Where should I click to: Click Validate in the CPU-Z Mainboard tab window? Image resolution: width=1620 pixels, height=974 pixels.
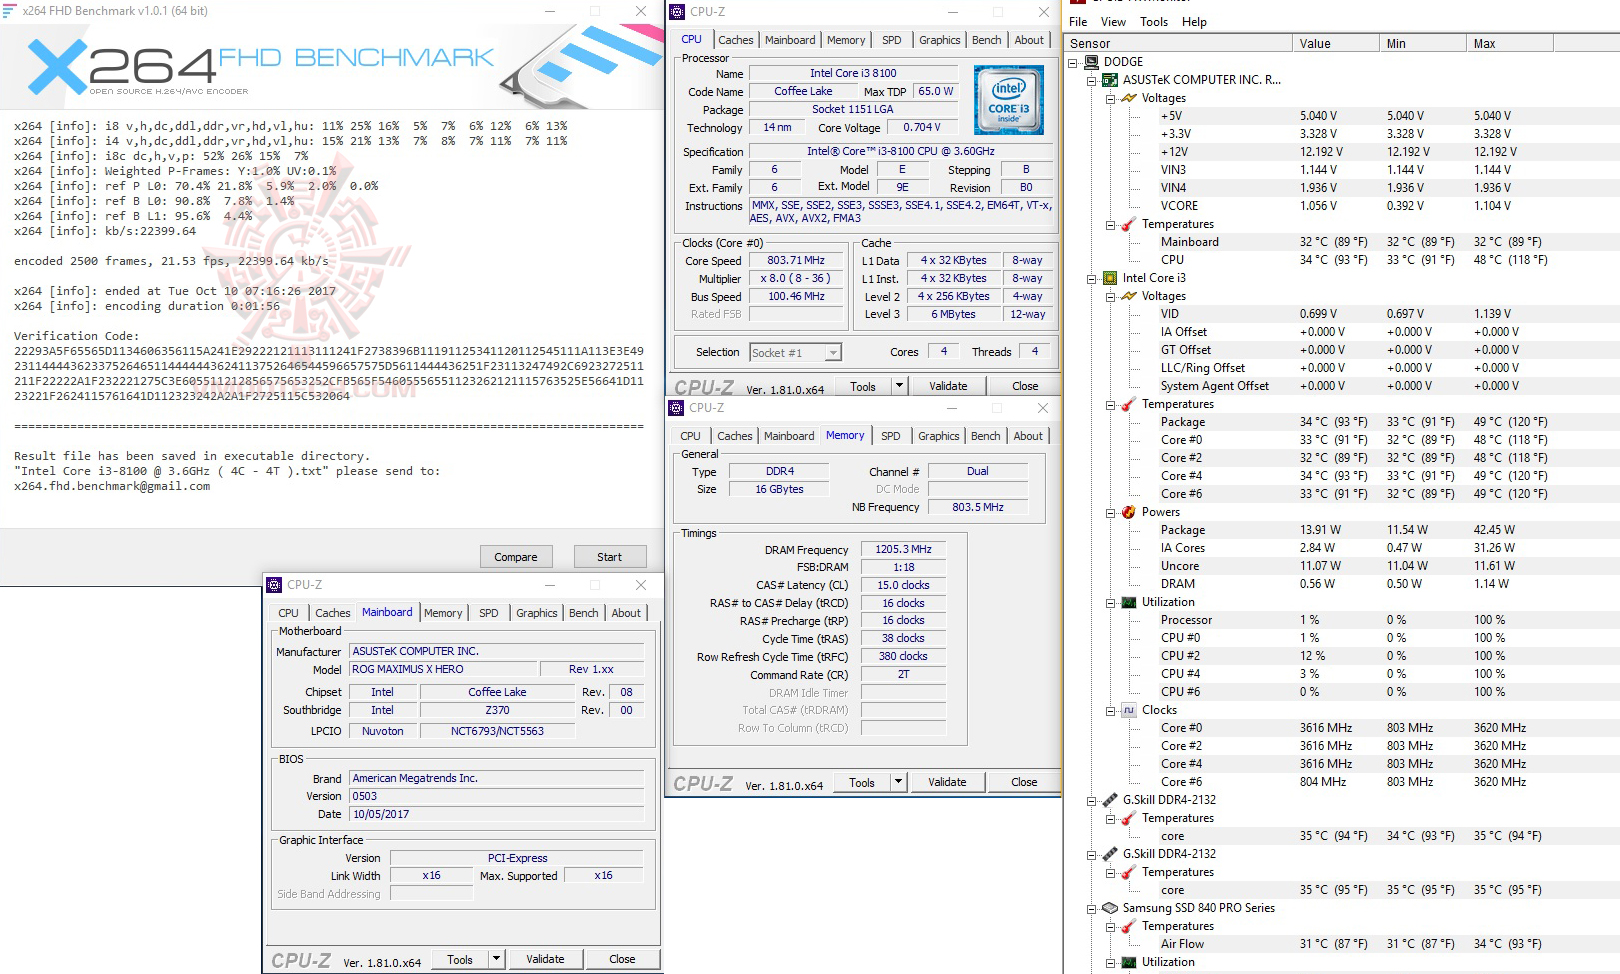point(545,959)
